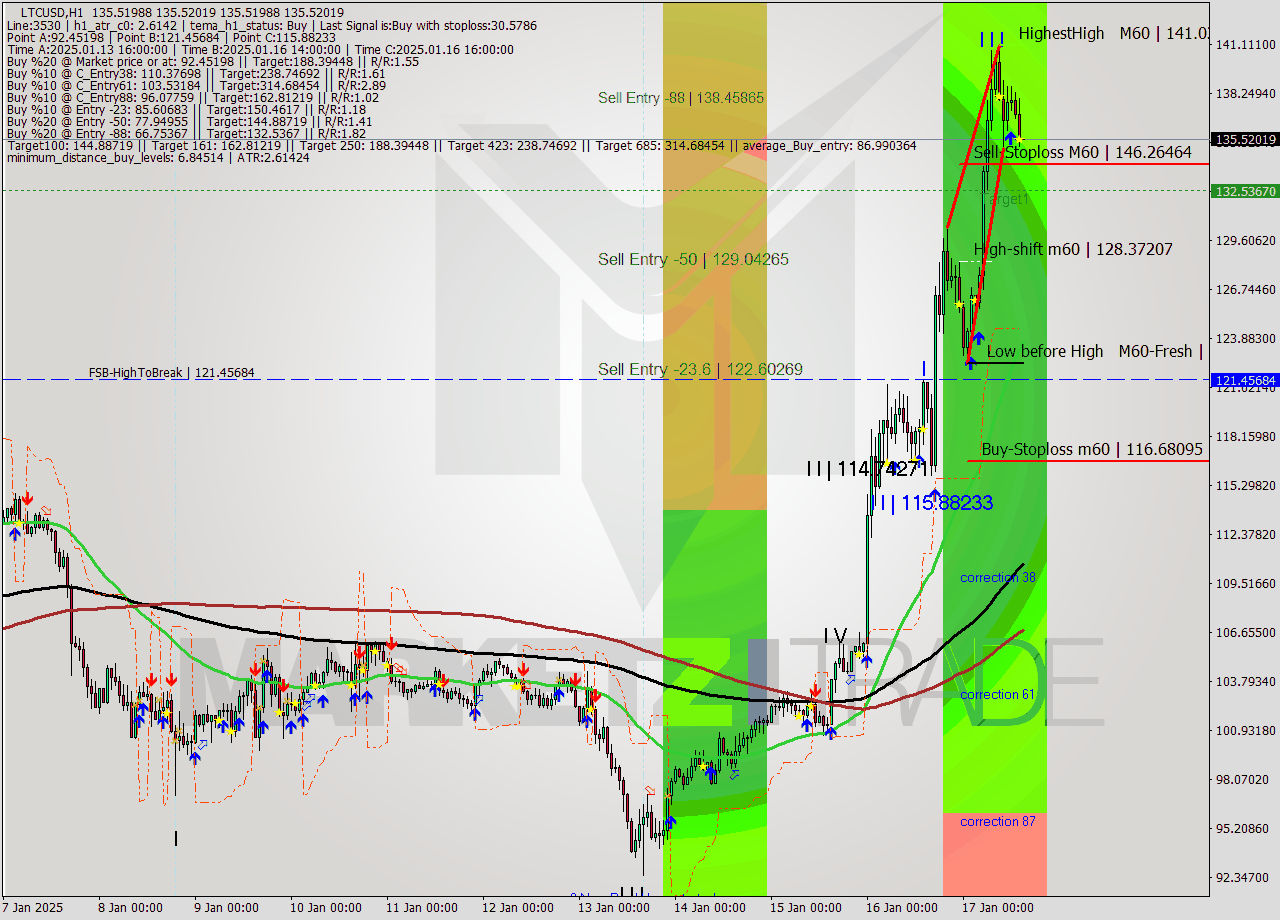Click the 'Buy-Stoploss m60 | 116.68095' label
The image size is (1280, 920).
1092,449
